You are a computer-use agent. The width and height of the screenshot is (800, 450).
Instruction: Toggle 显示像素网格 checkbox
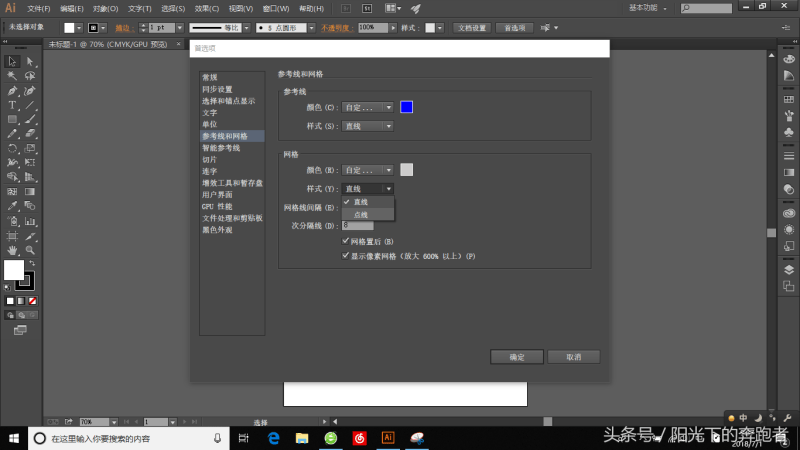tap(345, 256)
